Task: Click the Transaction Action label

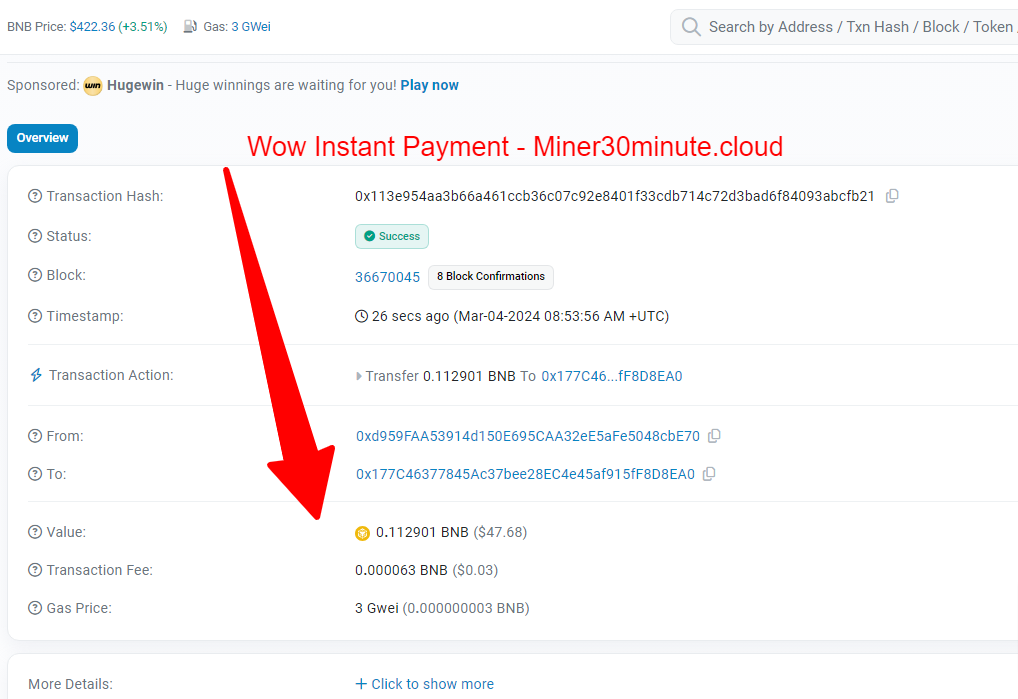Action: point(111,375)
